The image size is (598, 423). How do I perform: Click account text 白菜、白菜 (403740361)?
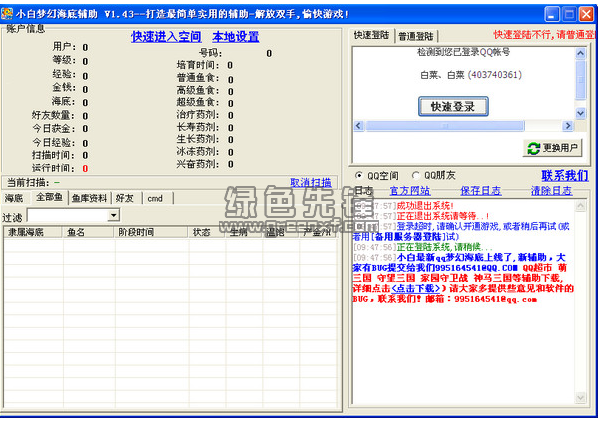pyautogui.click(x=471, y=75)
